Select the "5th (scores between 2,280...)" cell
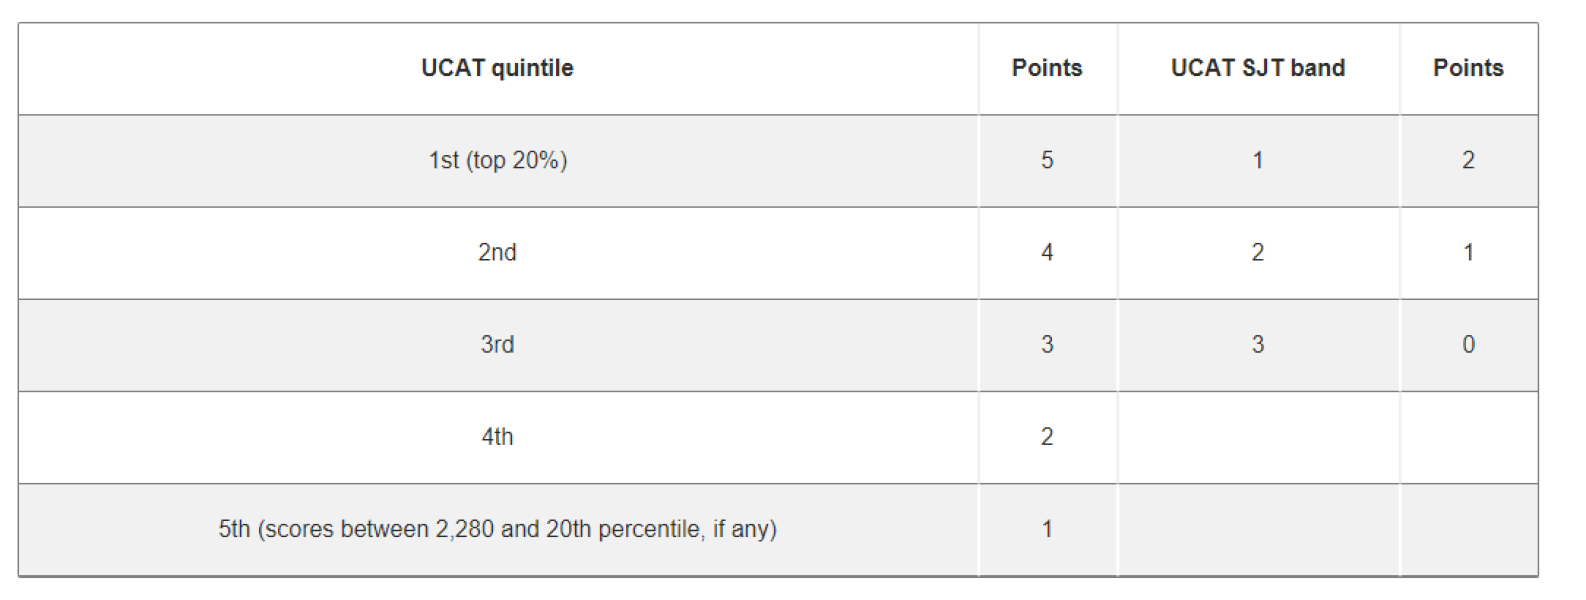This screenshot has height=600, width=1586. [497, 529]
